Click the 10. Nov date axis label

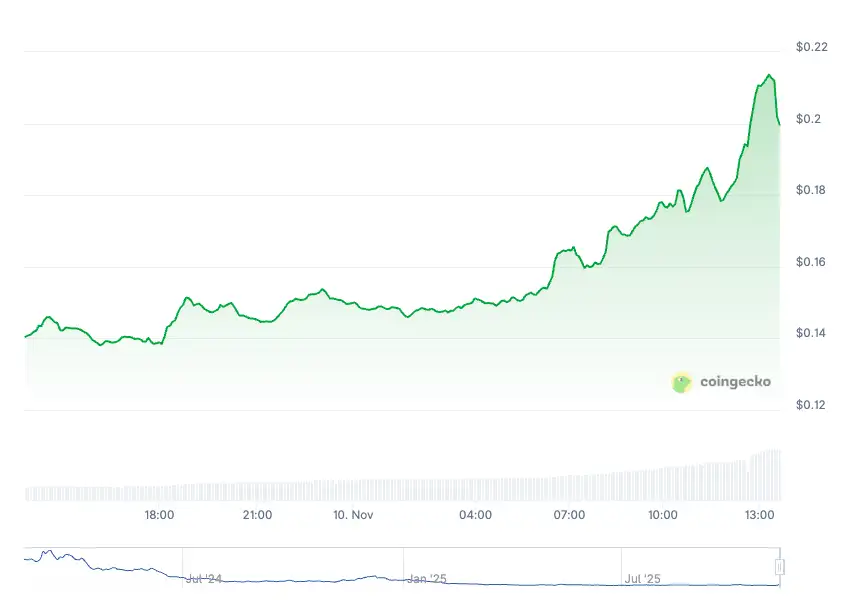click(354, 516)
